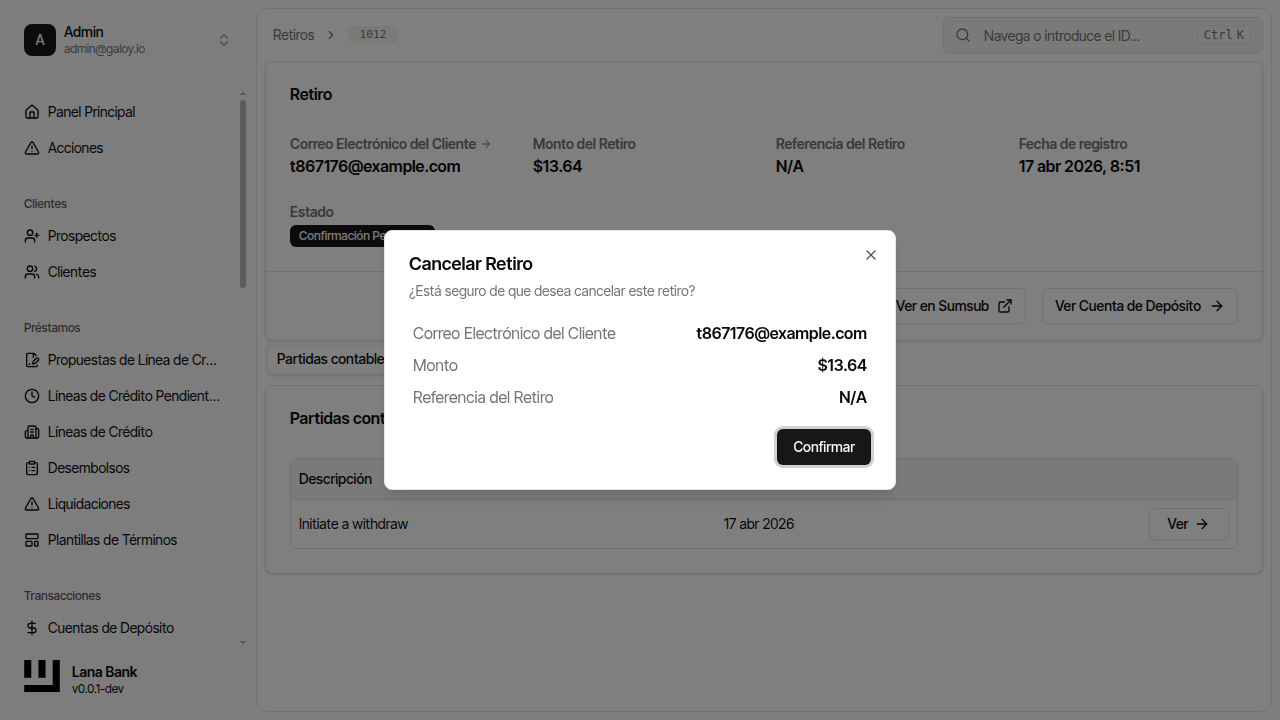Open the Admin account switcher chevrons
1280x720 pixels.
224,39
